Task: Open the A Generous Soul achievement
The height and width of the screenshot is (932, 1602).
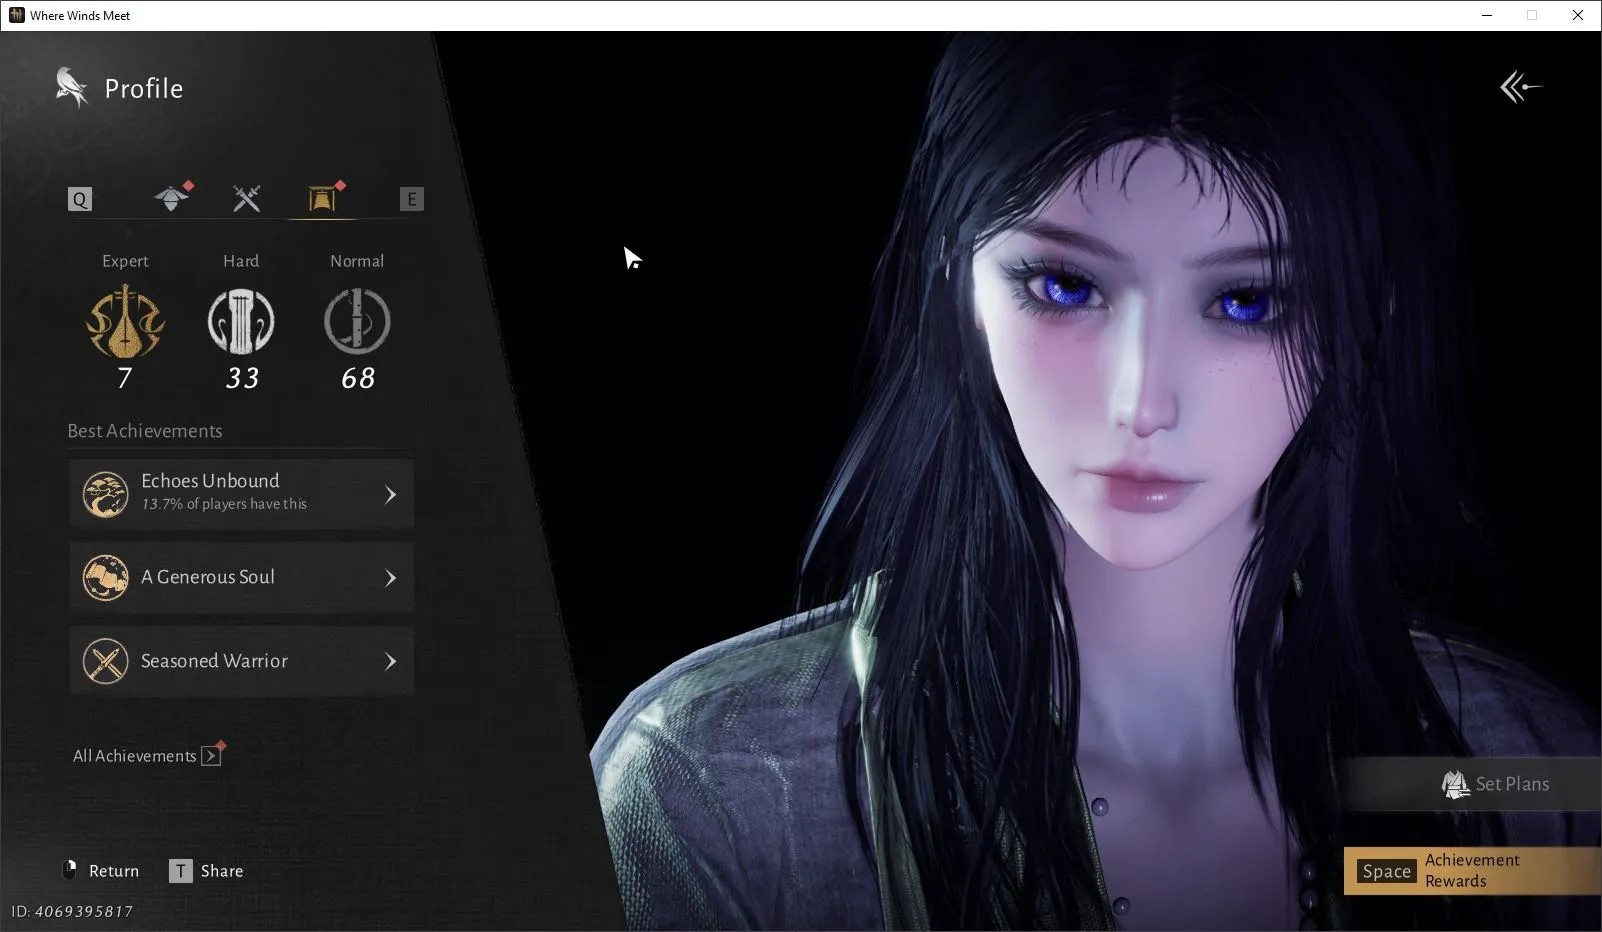Action: click(x=241, y=577)
